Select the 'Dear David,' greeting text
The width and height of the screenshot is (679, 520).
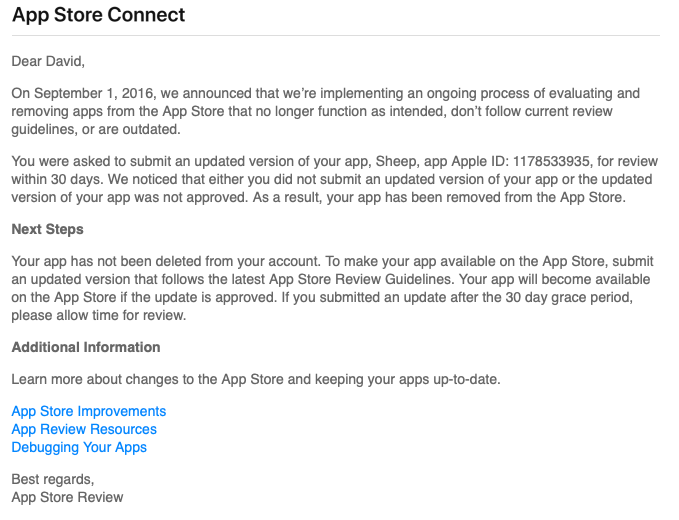(48, 61)
